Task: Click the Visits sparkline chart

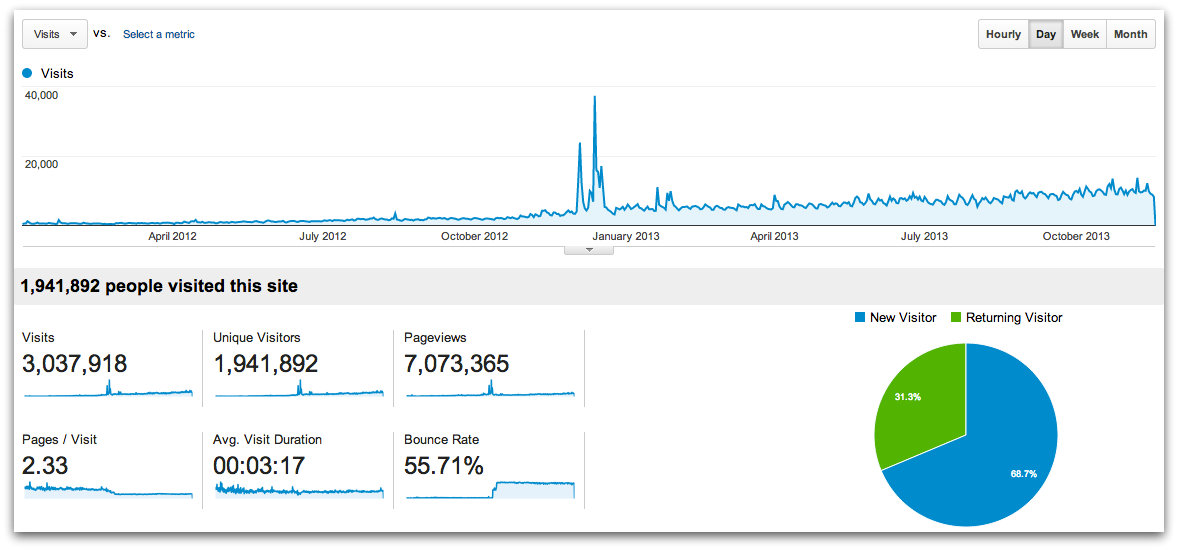Action: tap(108, 390)
